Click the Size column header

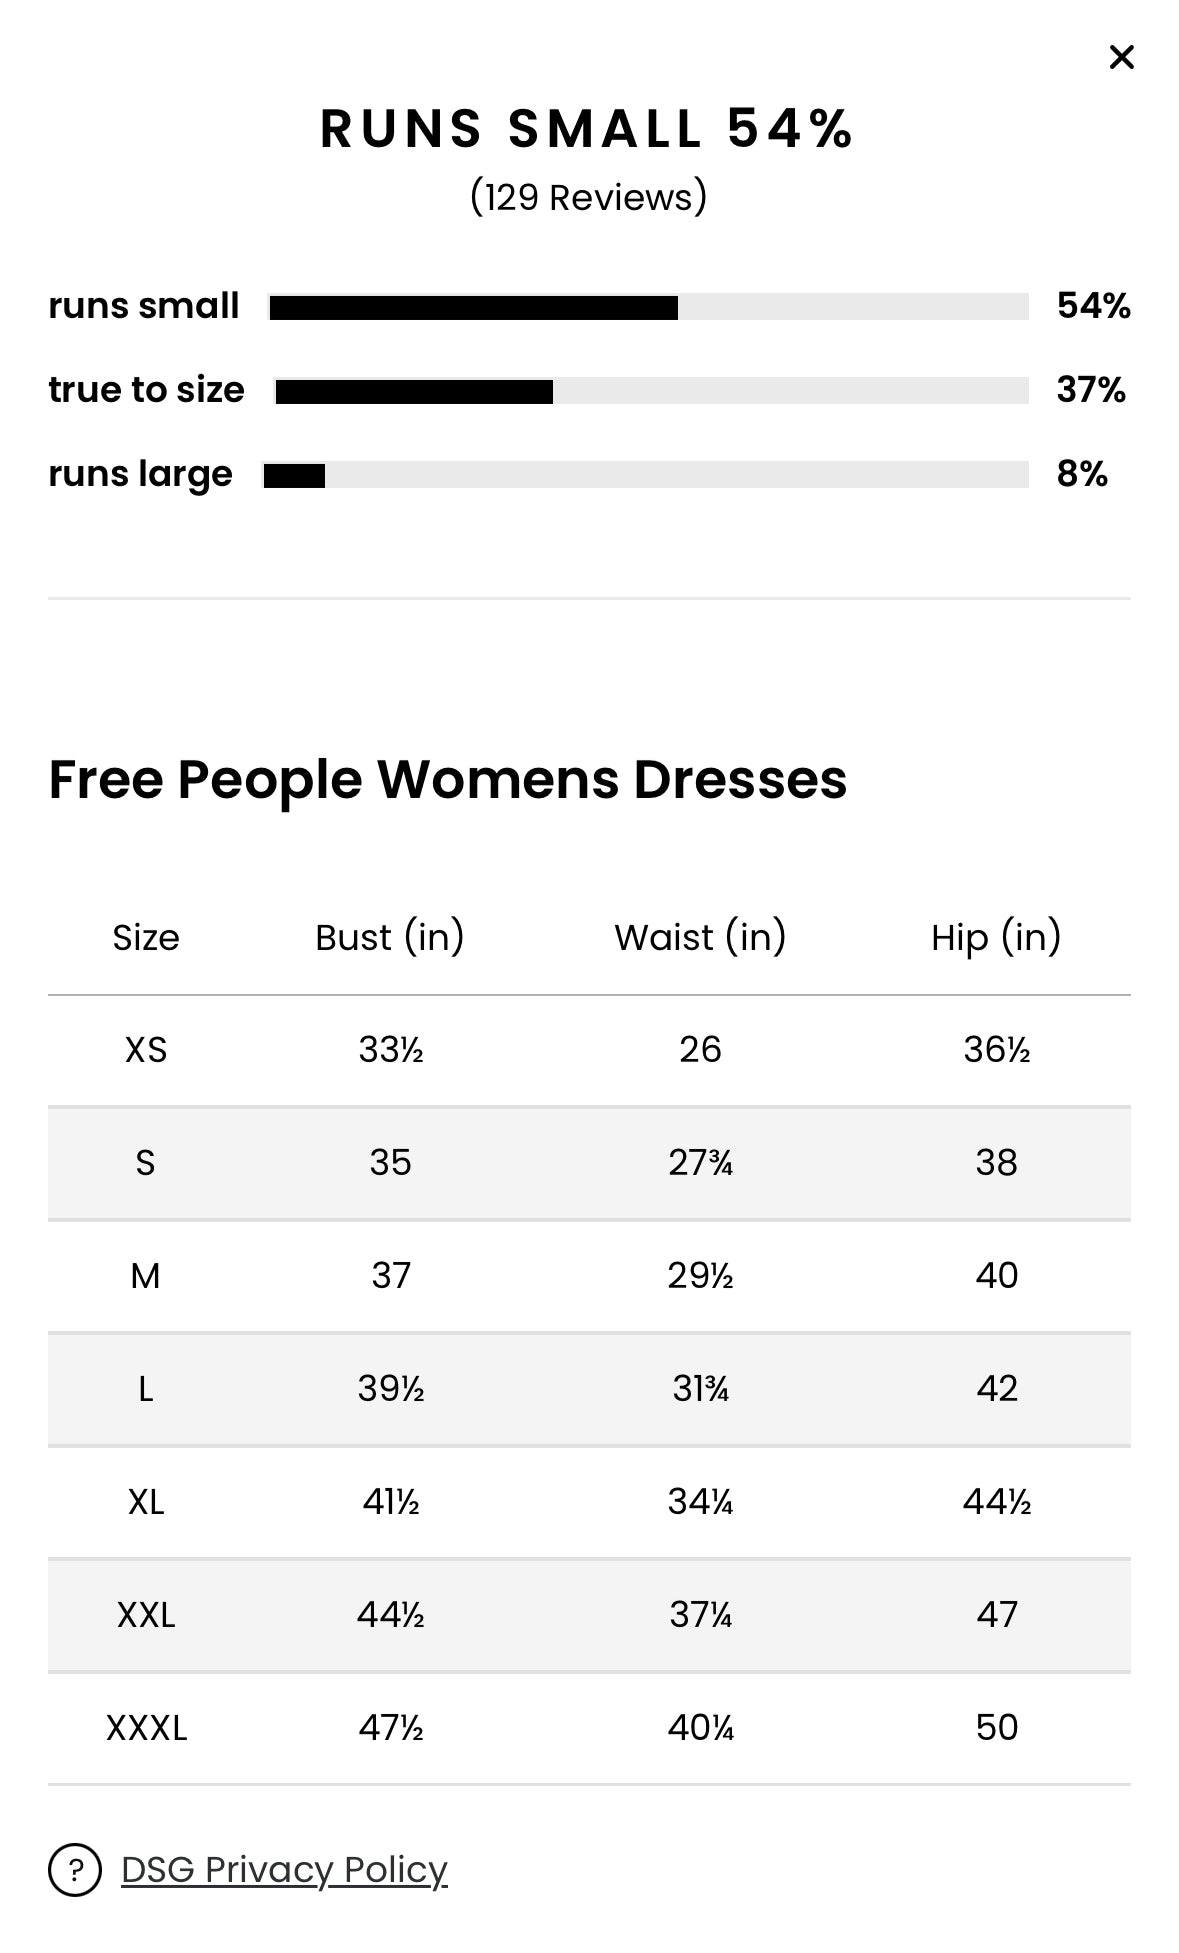click(x=146, y=938)
